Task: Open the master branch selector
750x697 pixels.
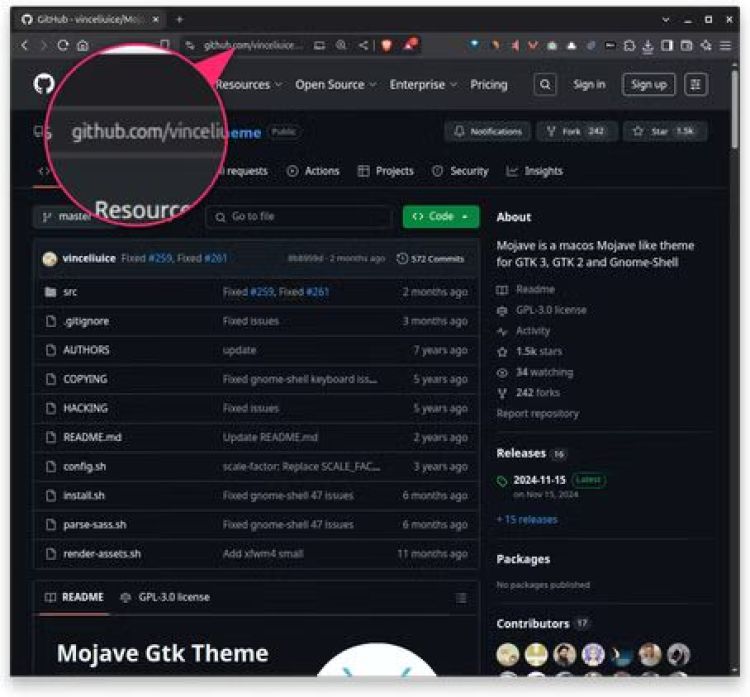Action: [x=66, y=217]
